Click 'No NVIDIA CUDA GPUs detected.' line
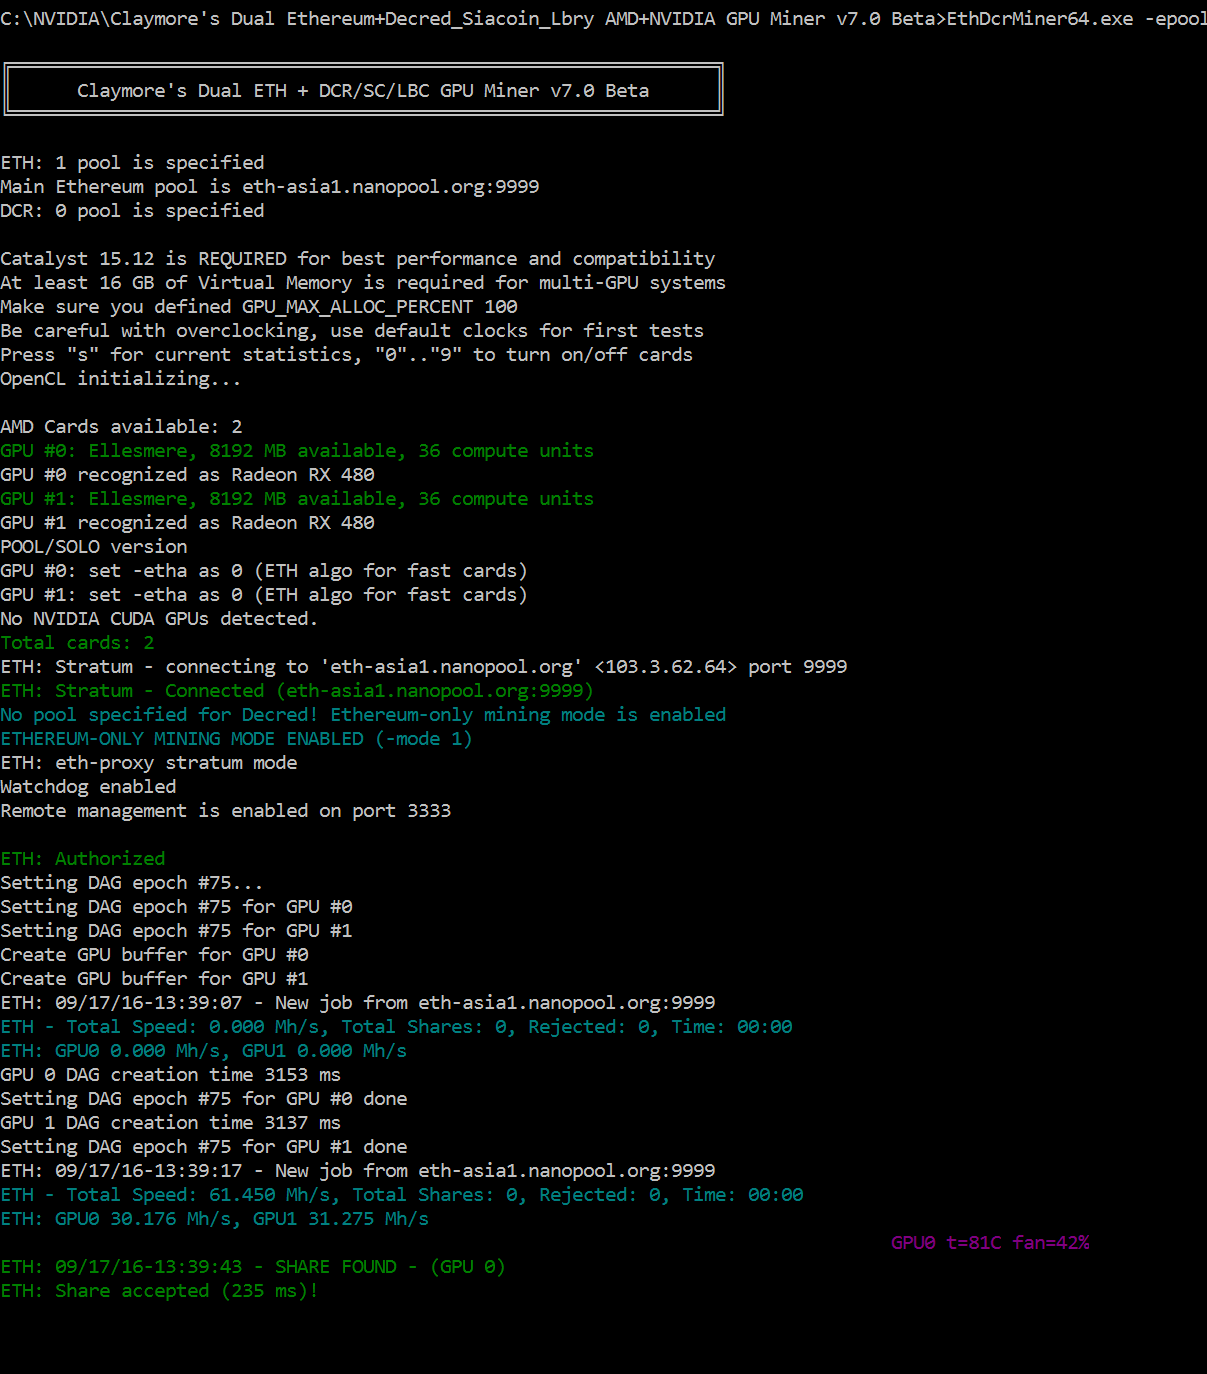The height and width of the screenshot is (1374, 1207). coord(159,619)
